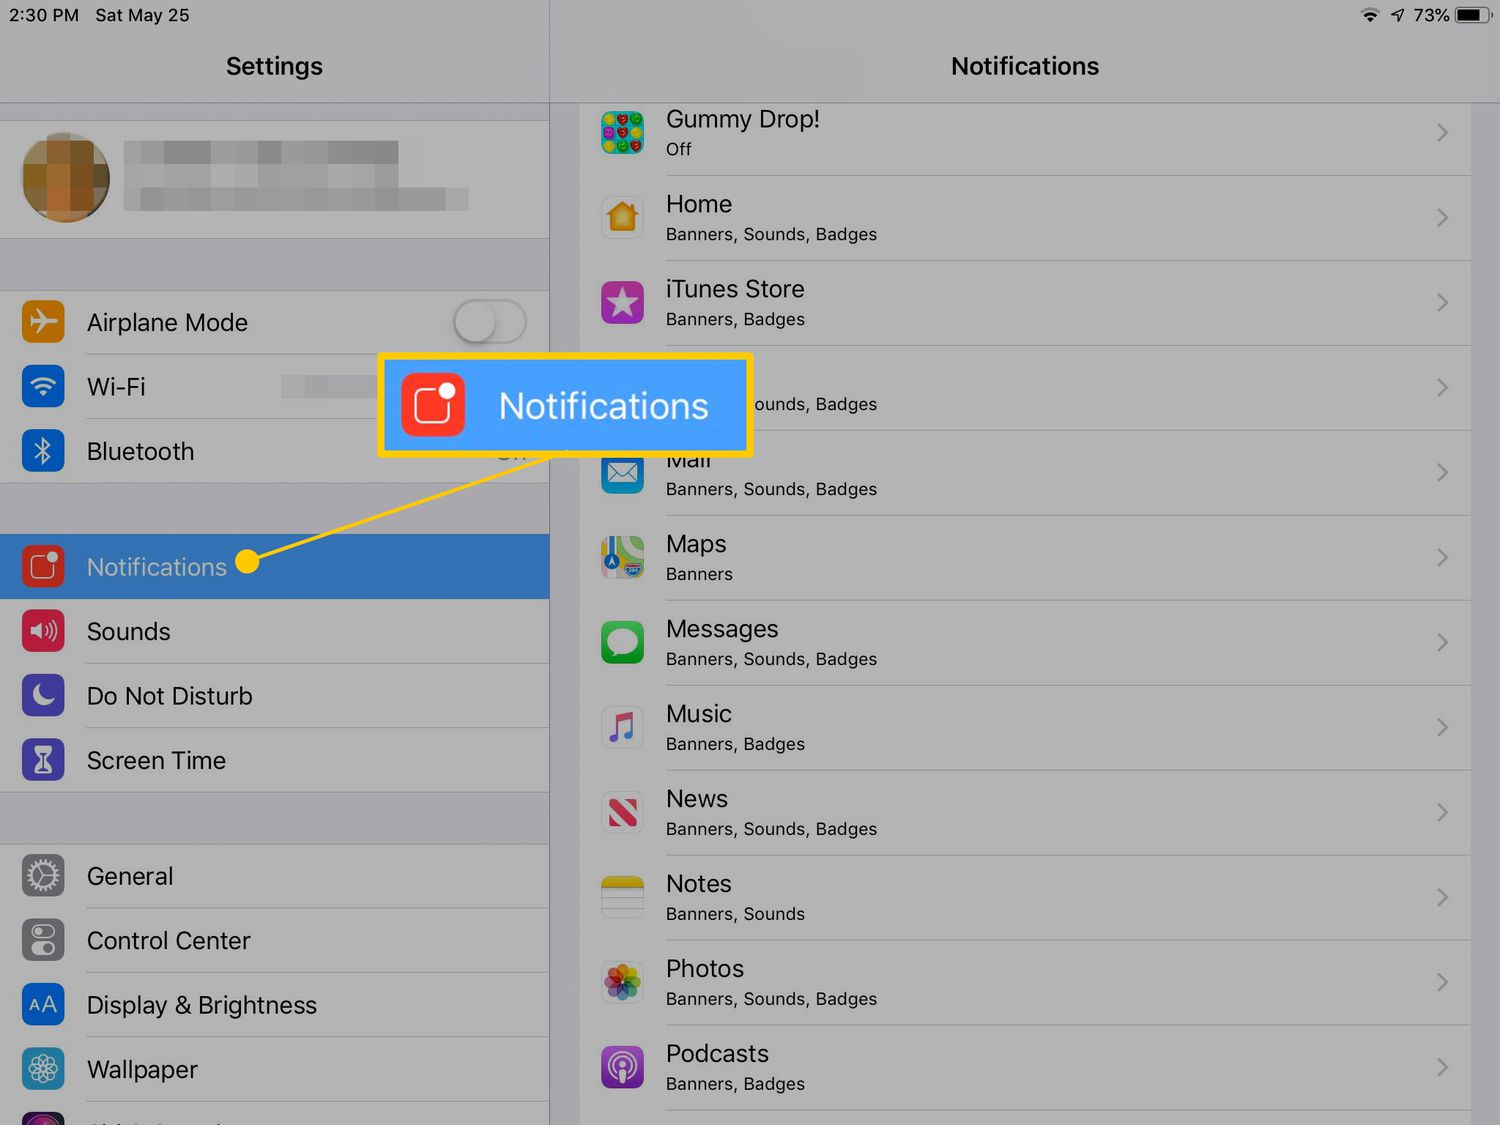The height and width of the screenshot is (1125, 1500).
Task: Tap the battery indicator in status bar
Action: pos(1473,15)
